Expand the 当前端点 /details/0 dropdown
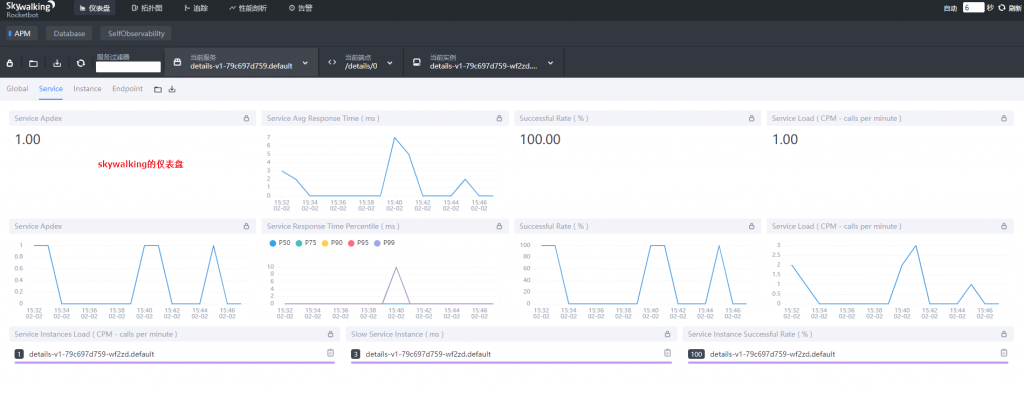1024x395 pixels. [390, 63]
